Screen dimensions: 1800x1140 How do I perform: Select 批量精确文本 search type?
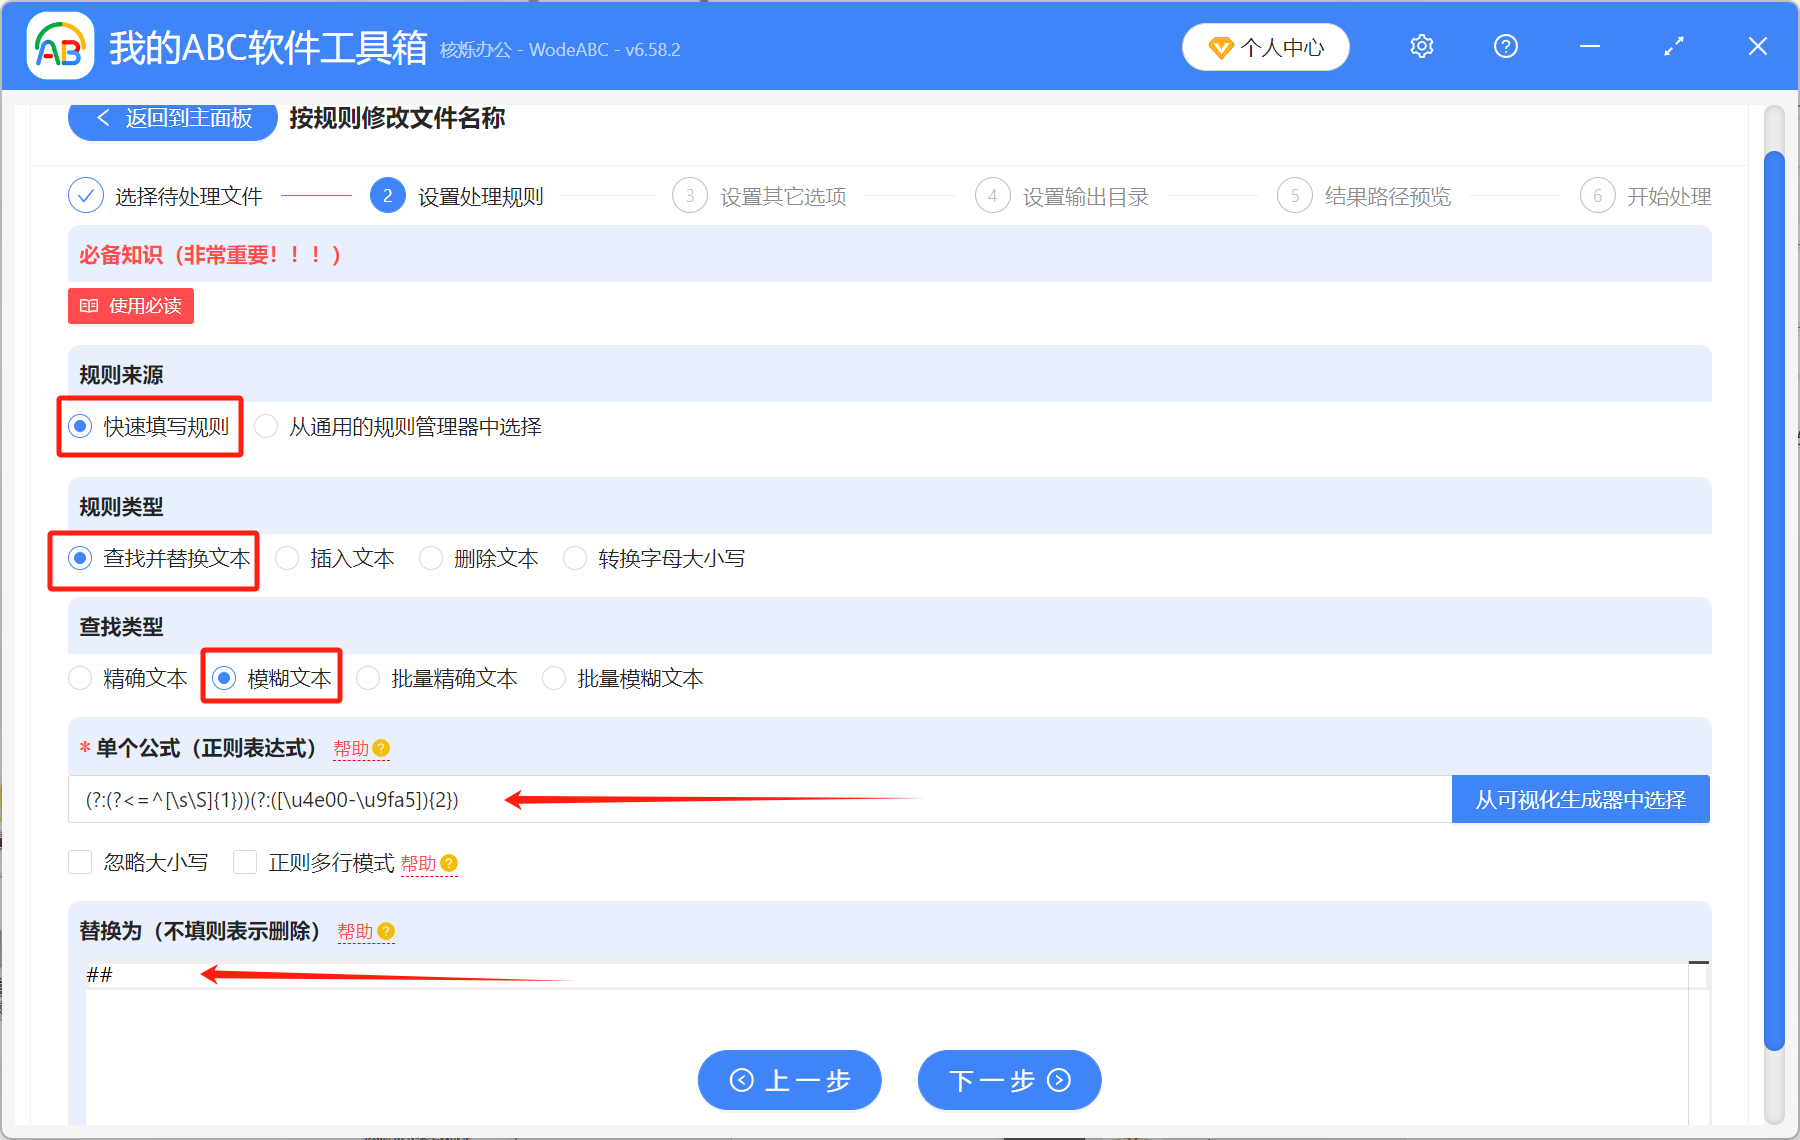pyautogui.click(x=368, y=678)
